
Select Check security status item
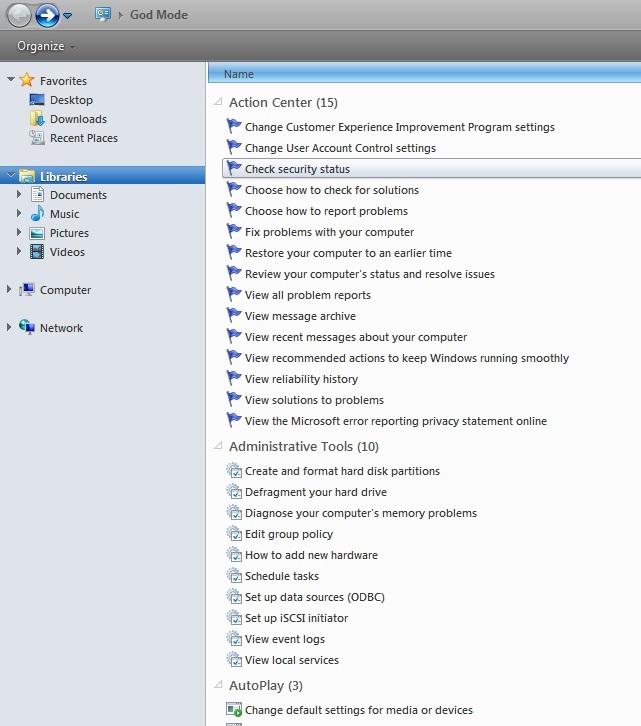[432, 169]
